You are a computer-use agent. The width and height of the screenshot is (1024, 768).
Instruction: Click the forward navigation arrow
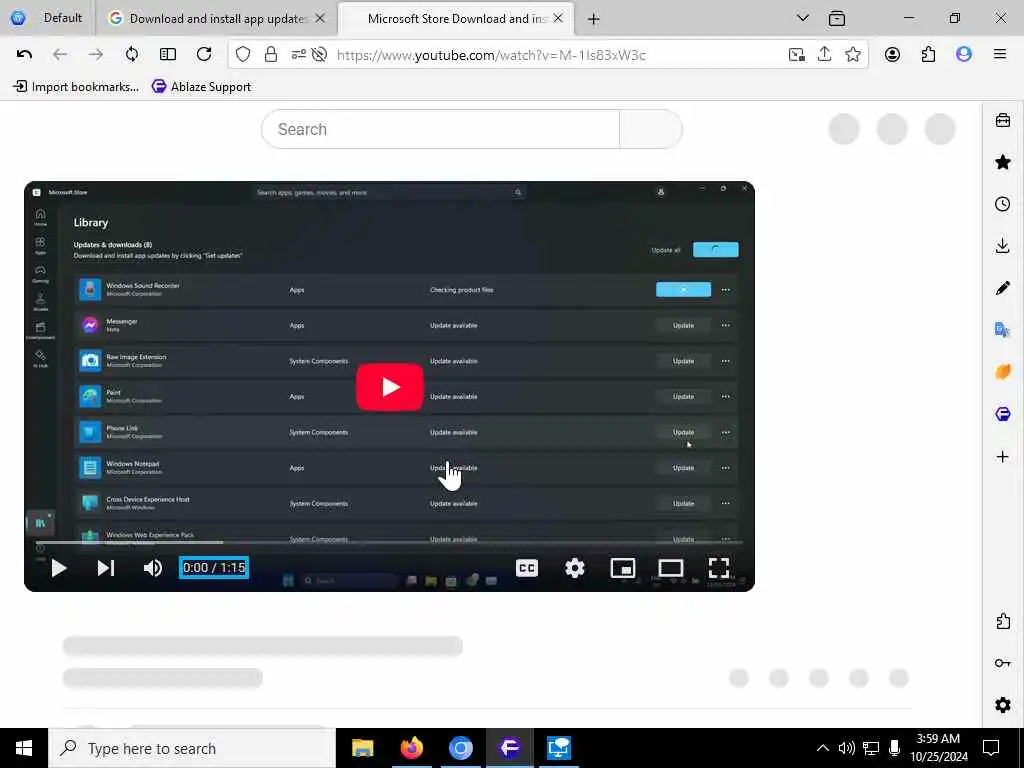pyautogui.click(x=96, y=55)
